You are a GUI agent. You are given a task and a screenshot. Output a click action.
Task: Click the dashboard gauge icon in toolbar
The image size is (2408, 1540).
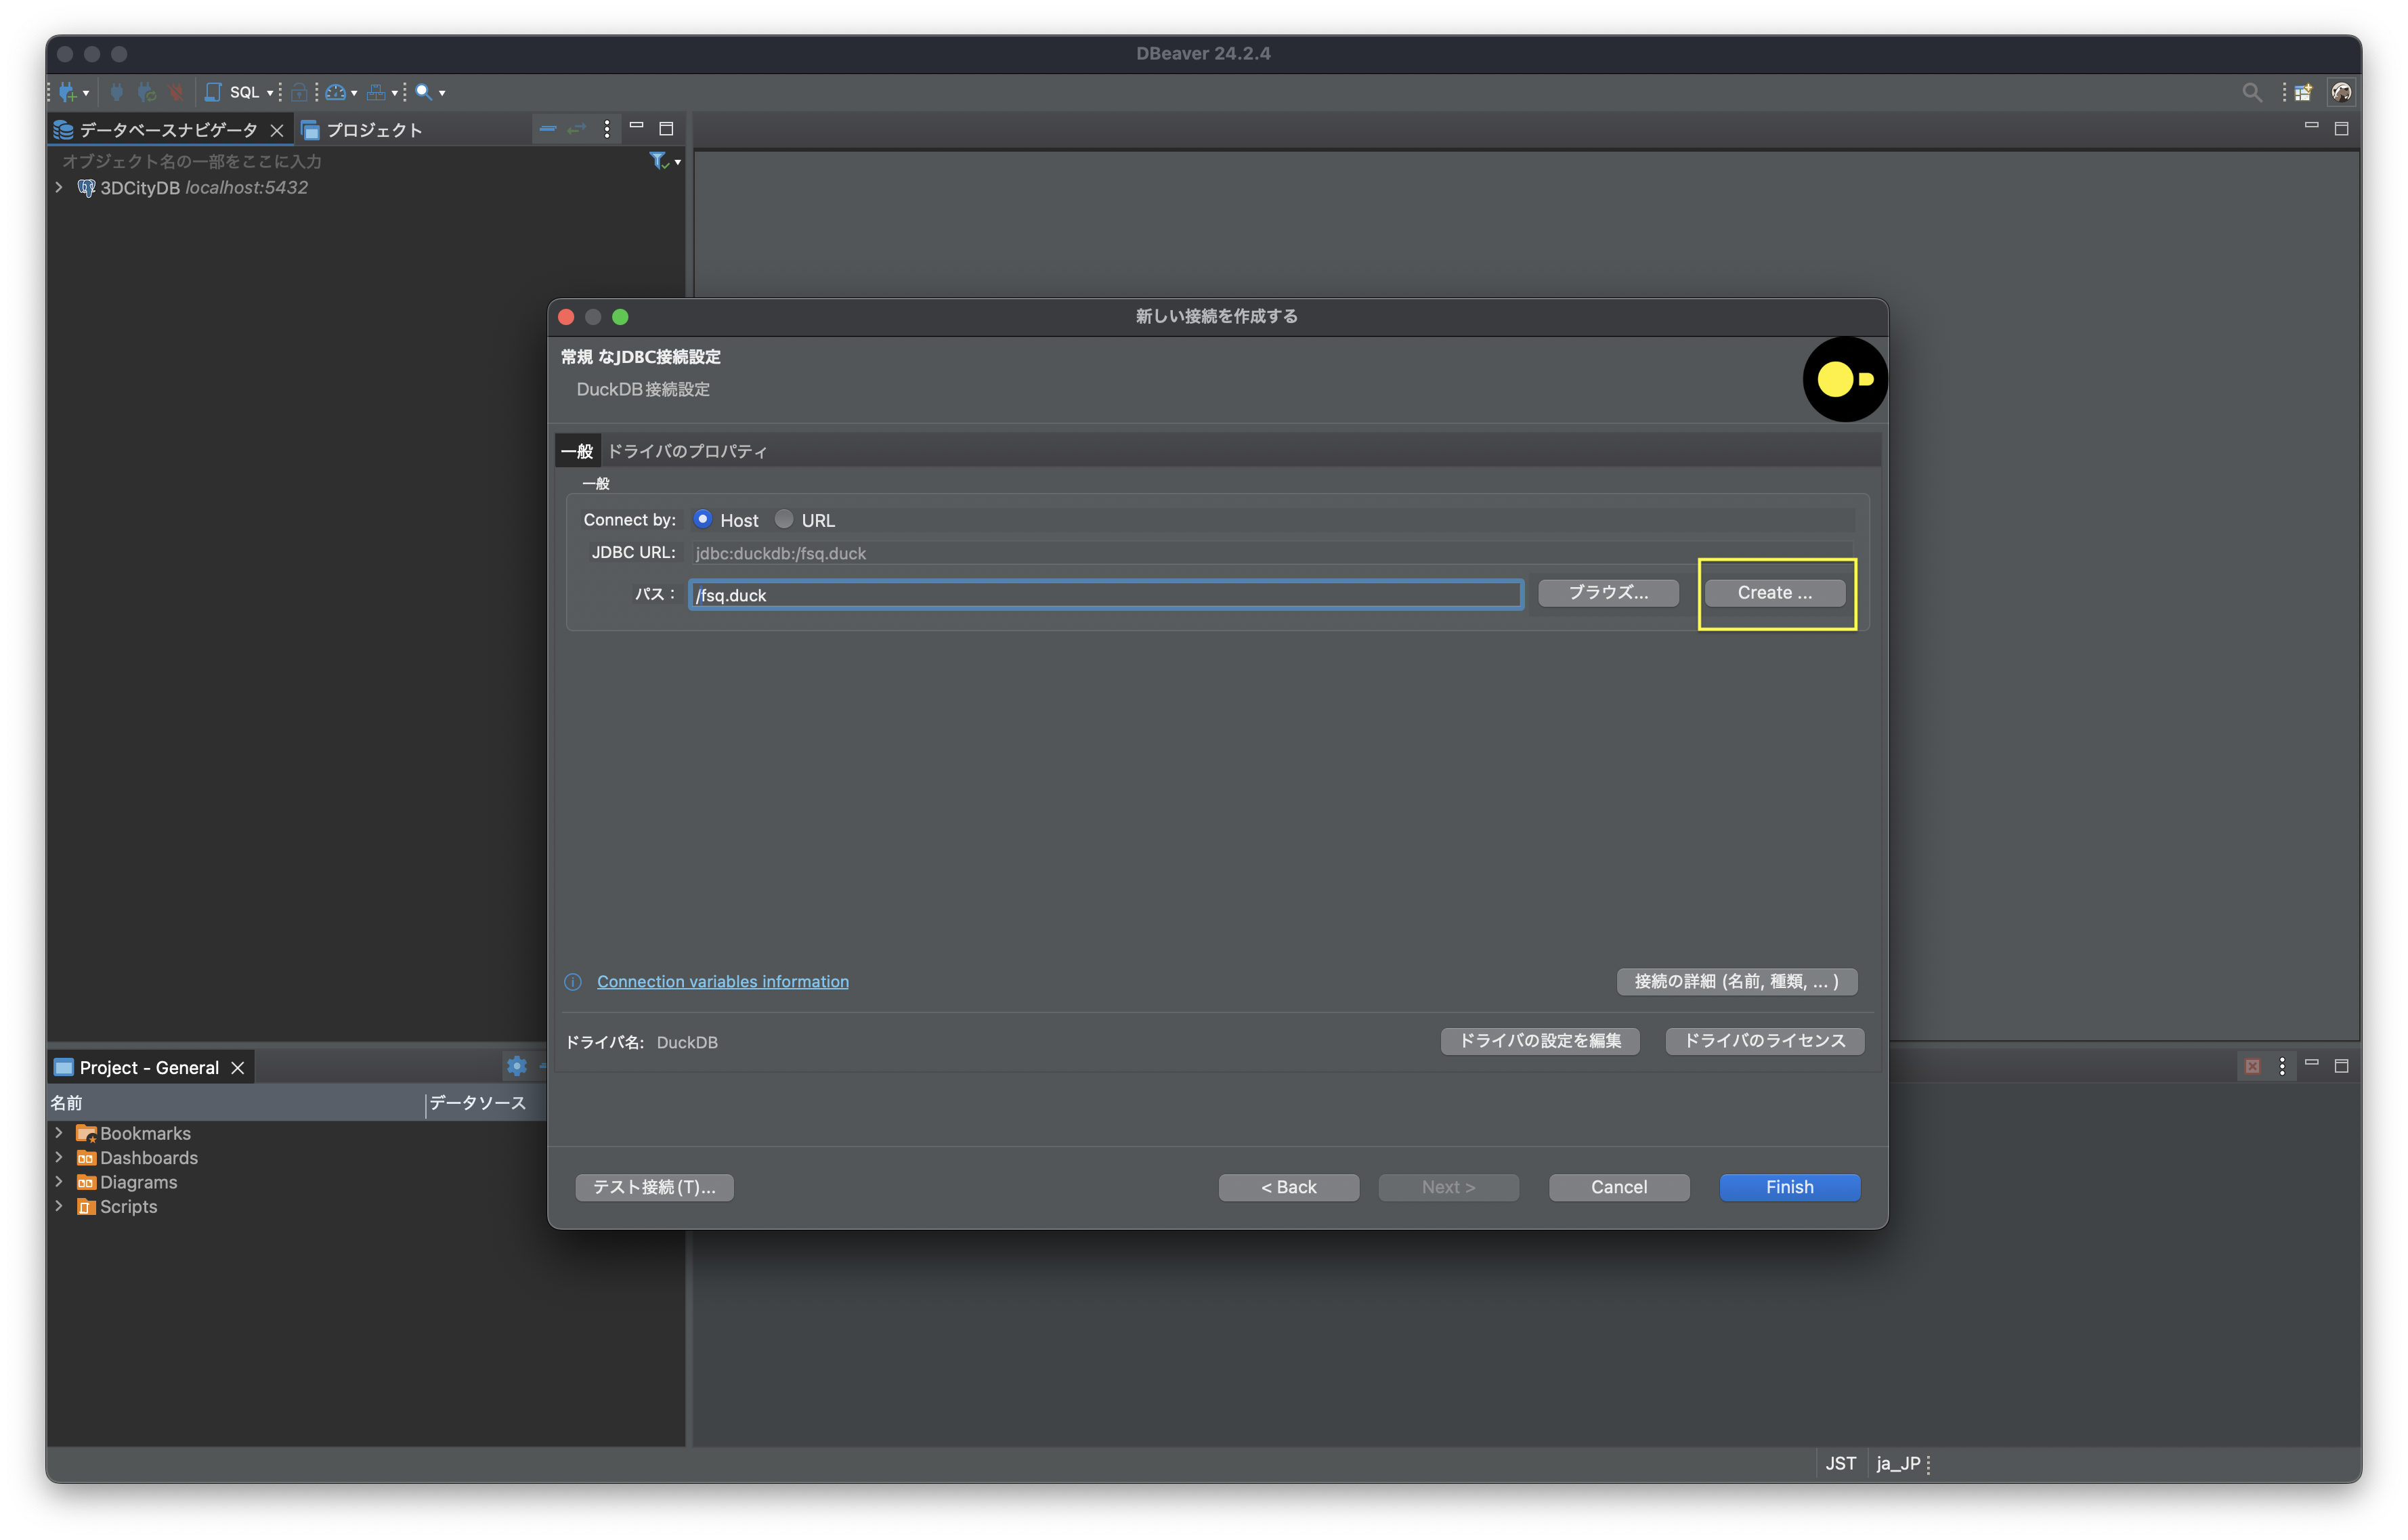335,92
